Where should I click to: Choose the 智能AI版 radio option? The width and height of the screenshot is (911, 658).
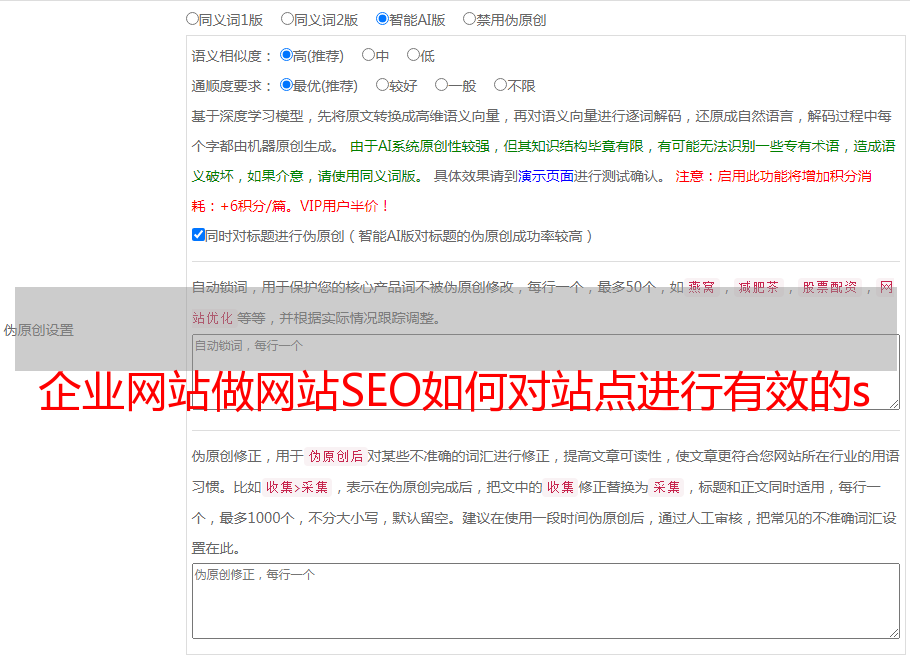[382, 19]
